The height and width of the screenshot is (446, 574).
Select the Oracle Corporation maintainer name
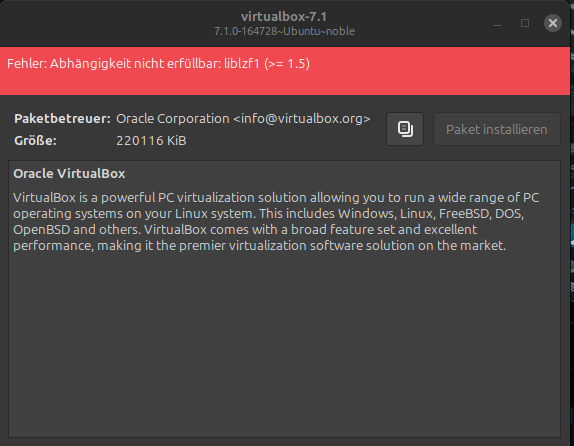(173, 119)
